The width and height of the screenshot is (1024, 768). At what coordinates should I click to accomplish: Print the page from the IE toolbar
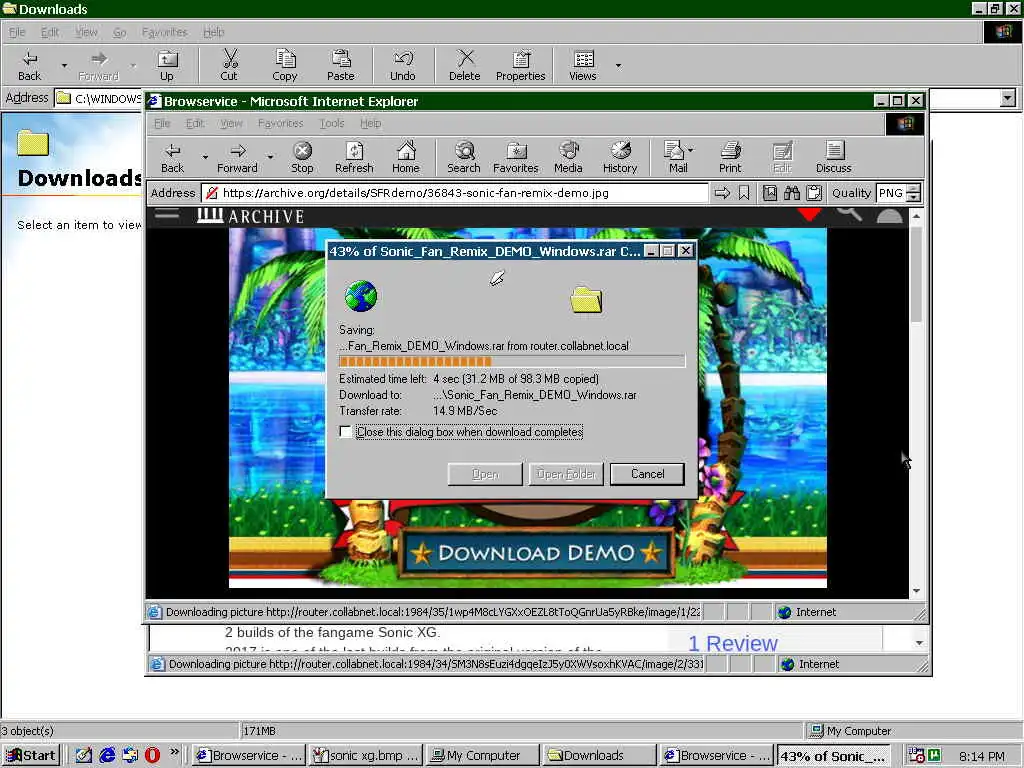730,157
